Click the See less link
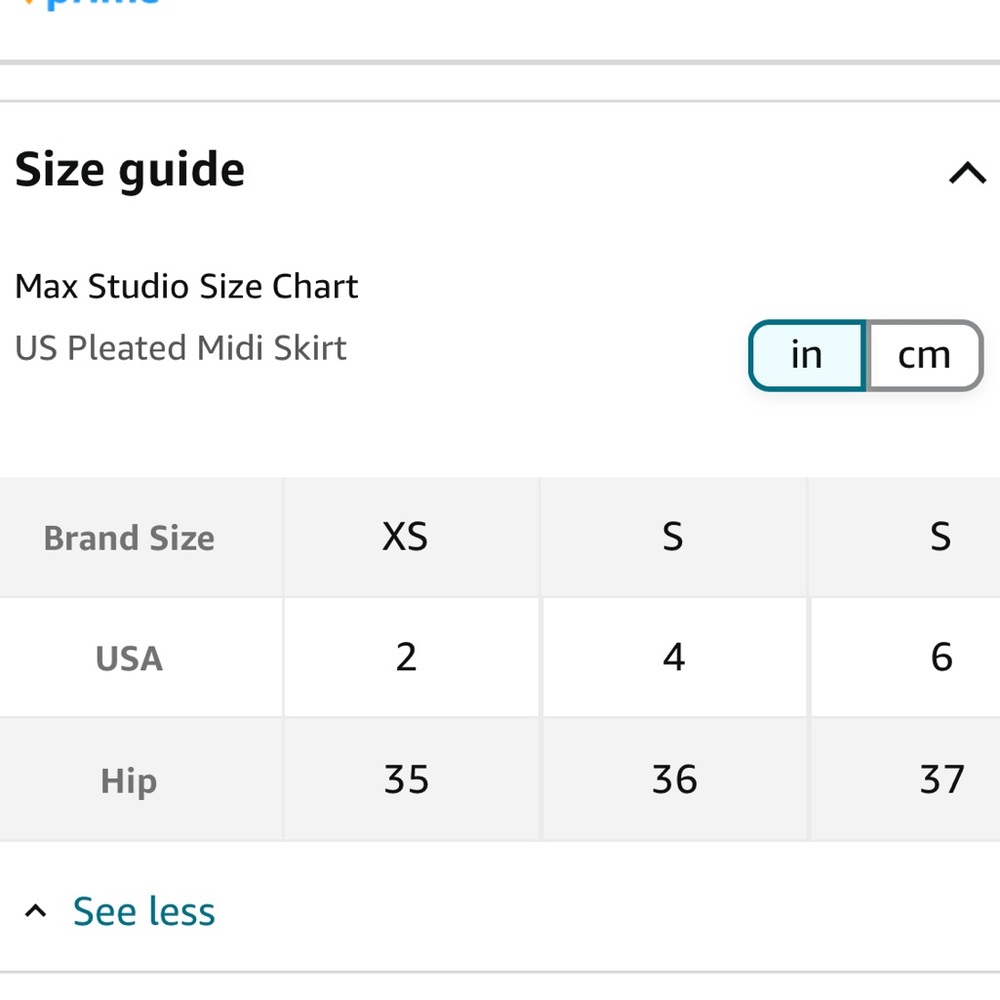The image size is (1000, 1000). pos(143,911)
